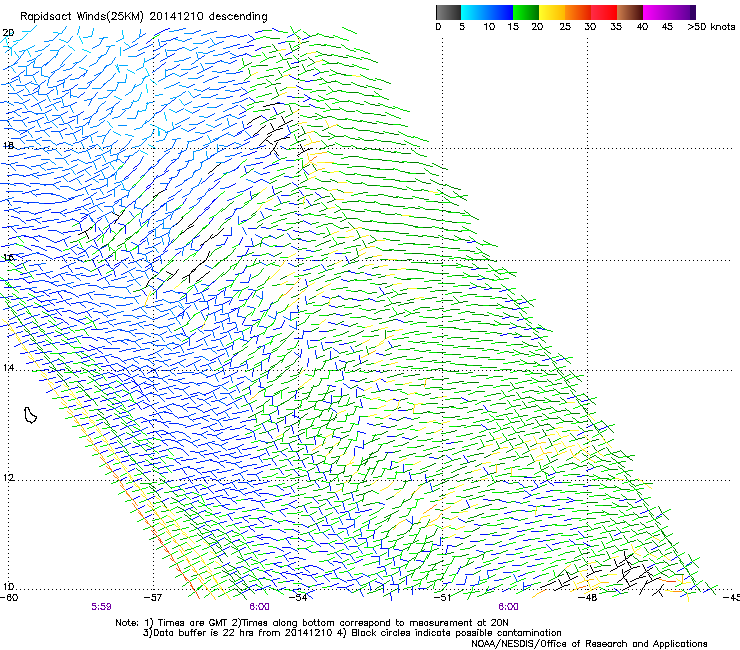
Task: Click the gray 0-5 knots legend swatch
Action: [x=448, y=12]
